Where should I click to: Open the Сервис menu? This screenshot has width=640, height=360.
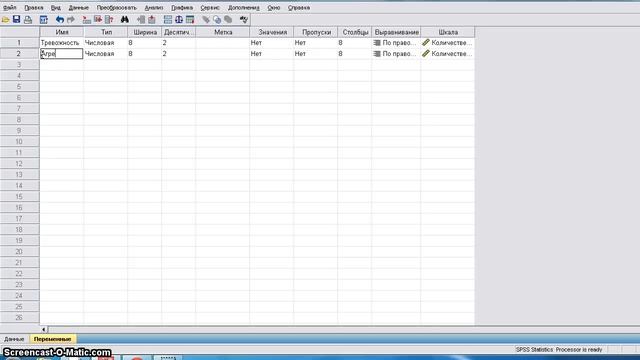[210, 8]
